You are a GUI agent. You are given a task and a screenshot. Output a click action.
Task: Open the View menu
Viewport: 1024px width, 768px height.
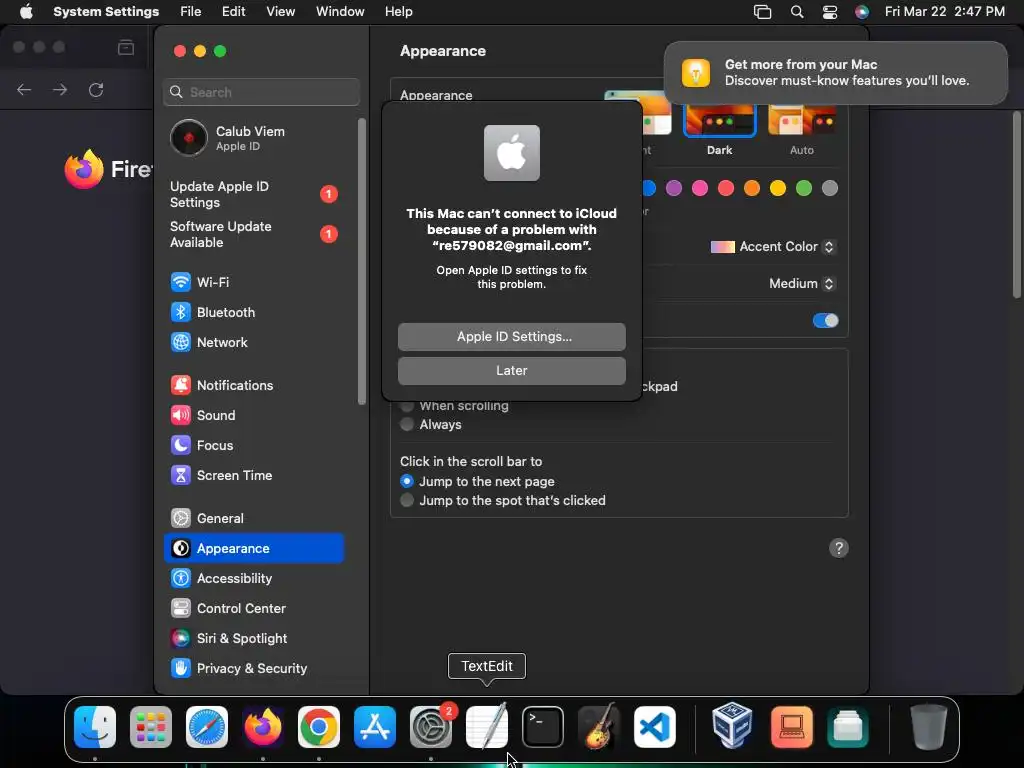click(281, 12)
